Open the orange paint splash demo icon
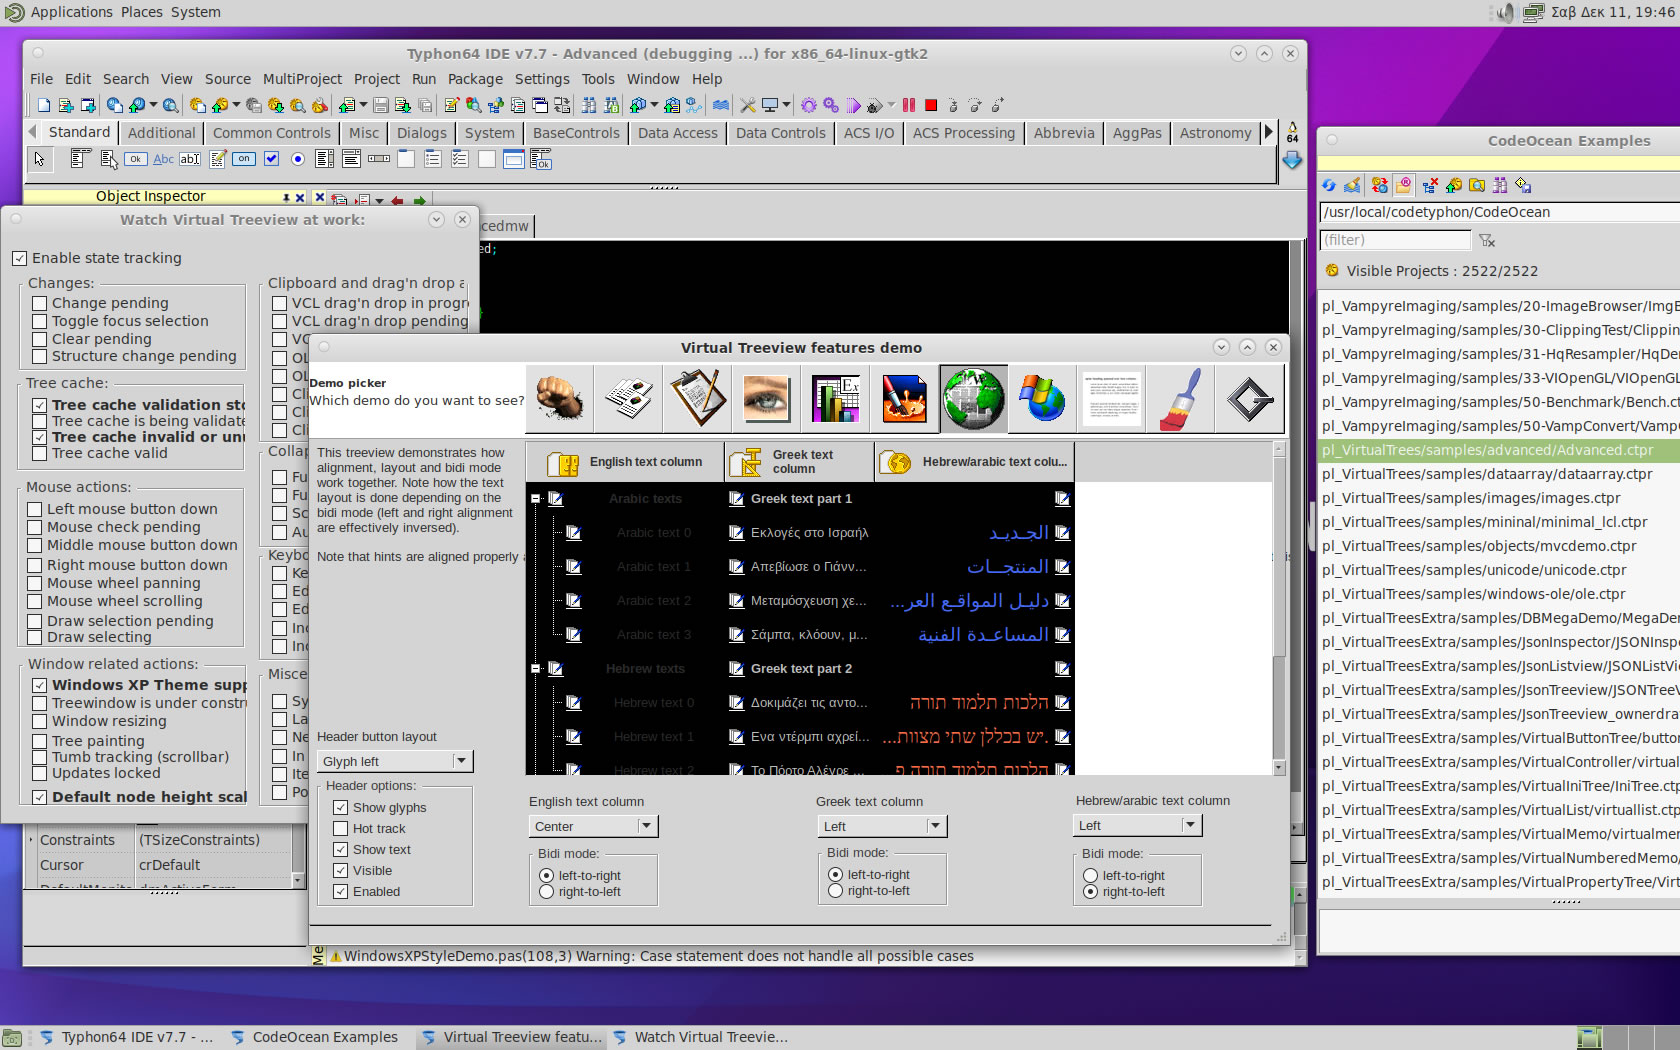The width and height of the screenshot is (1680, 1050). [x=905, y=398]
